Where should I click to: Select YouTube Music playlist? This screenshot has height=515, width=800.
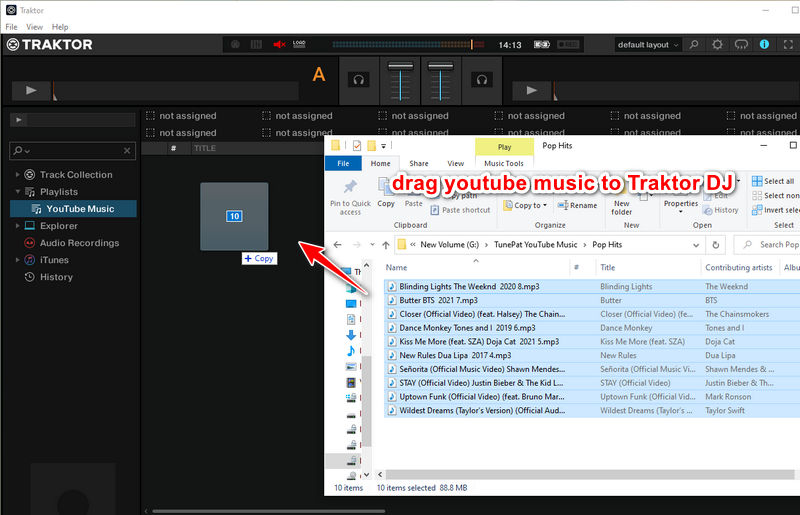tap(73, 209)
